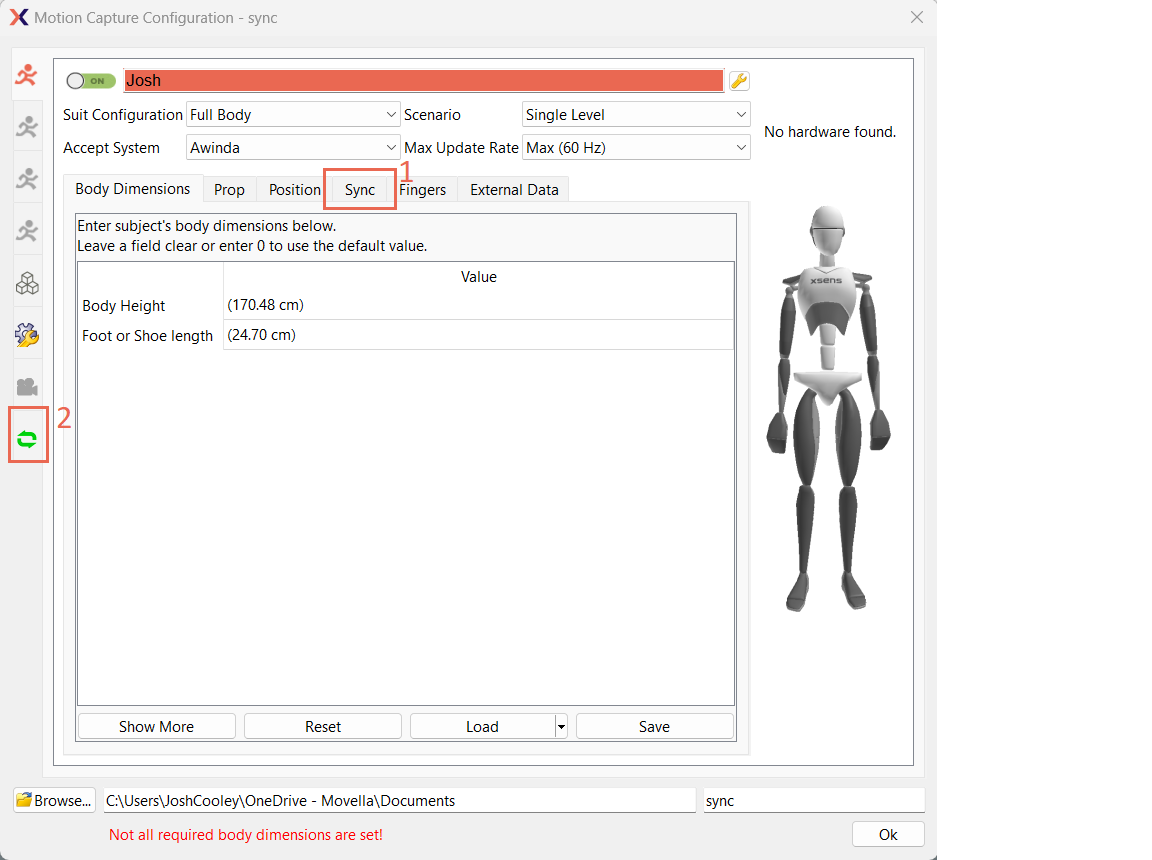Open the stacked cubes objects icon
The image size is (1152, 860).
tap(27, 283)
